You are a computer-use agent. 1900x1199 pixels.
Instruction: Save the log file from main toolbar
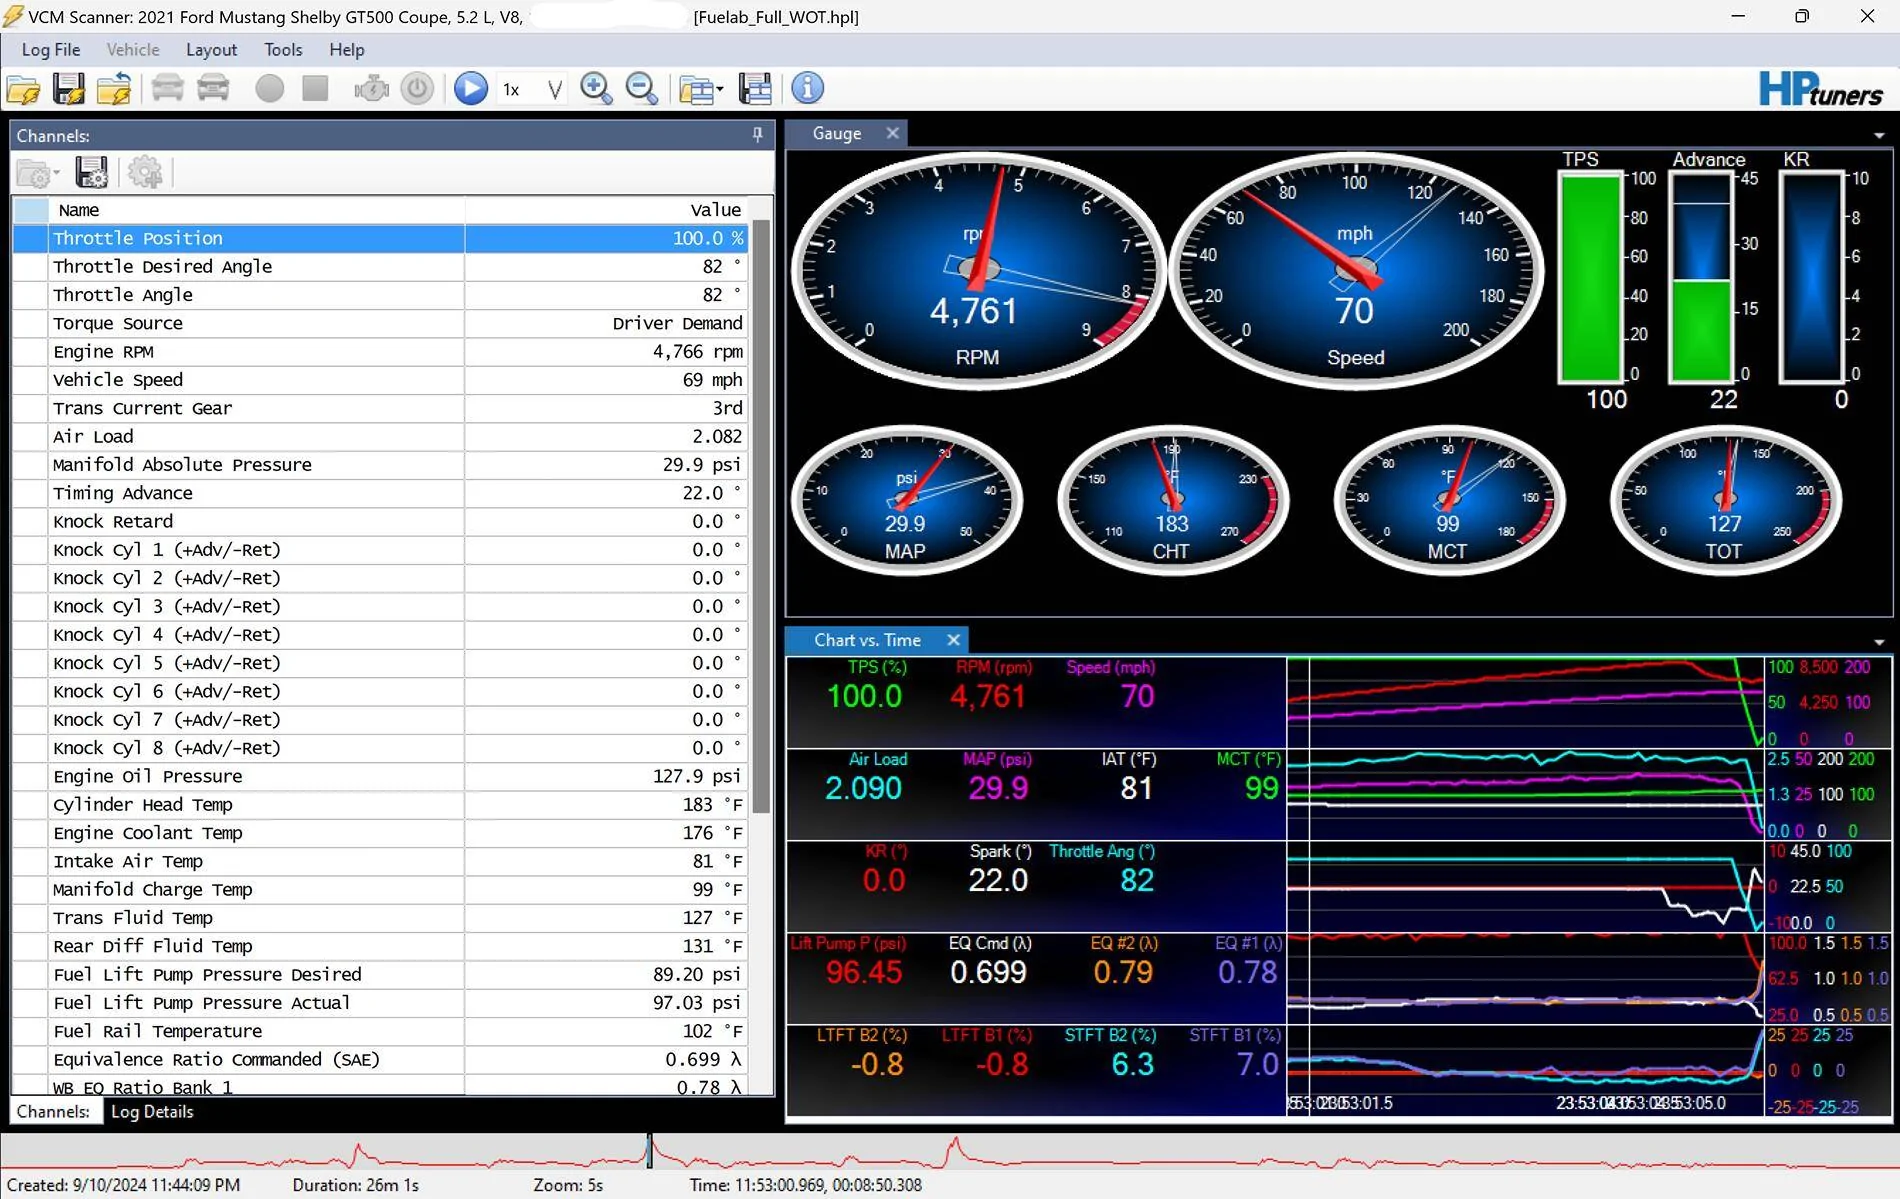tap(68, 89)
